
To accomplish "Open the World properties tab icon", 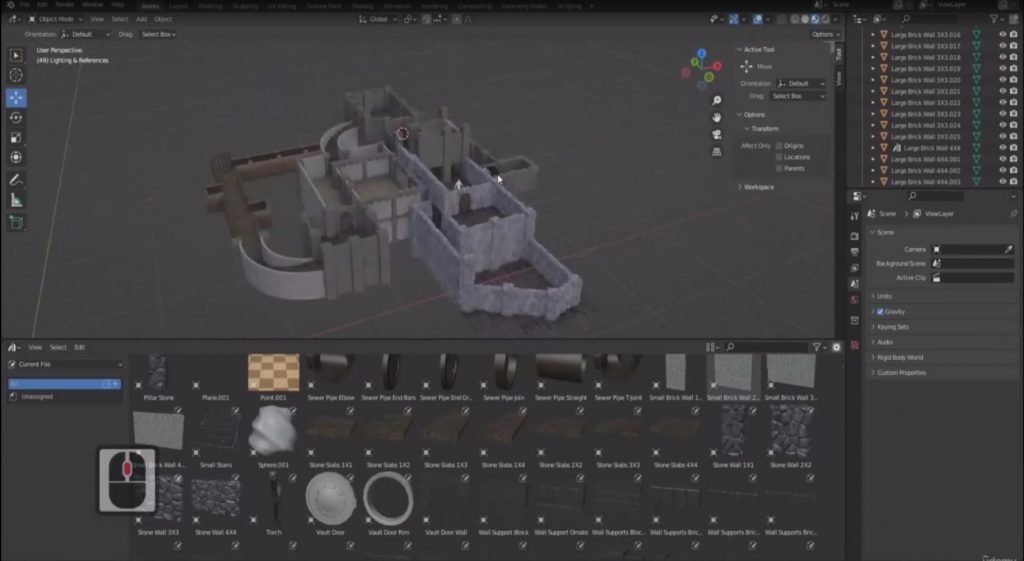I will (x=855, y=300).
